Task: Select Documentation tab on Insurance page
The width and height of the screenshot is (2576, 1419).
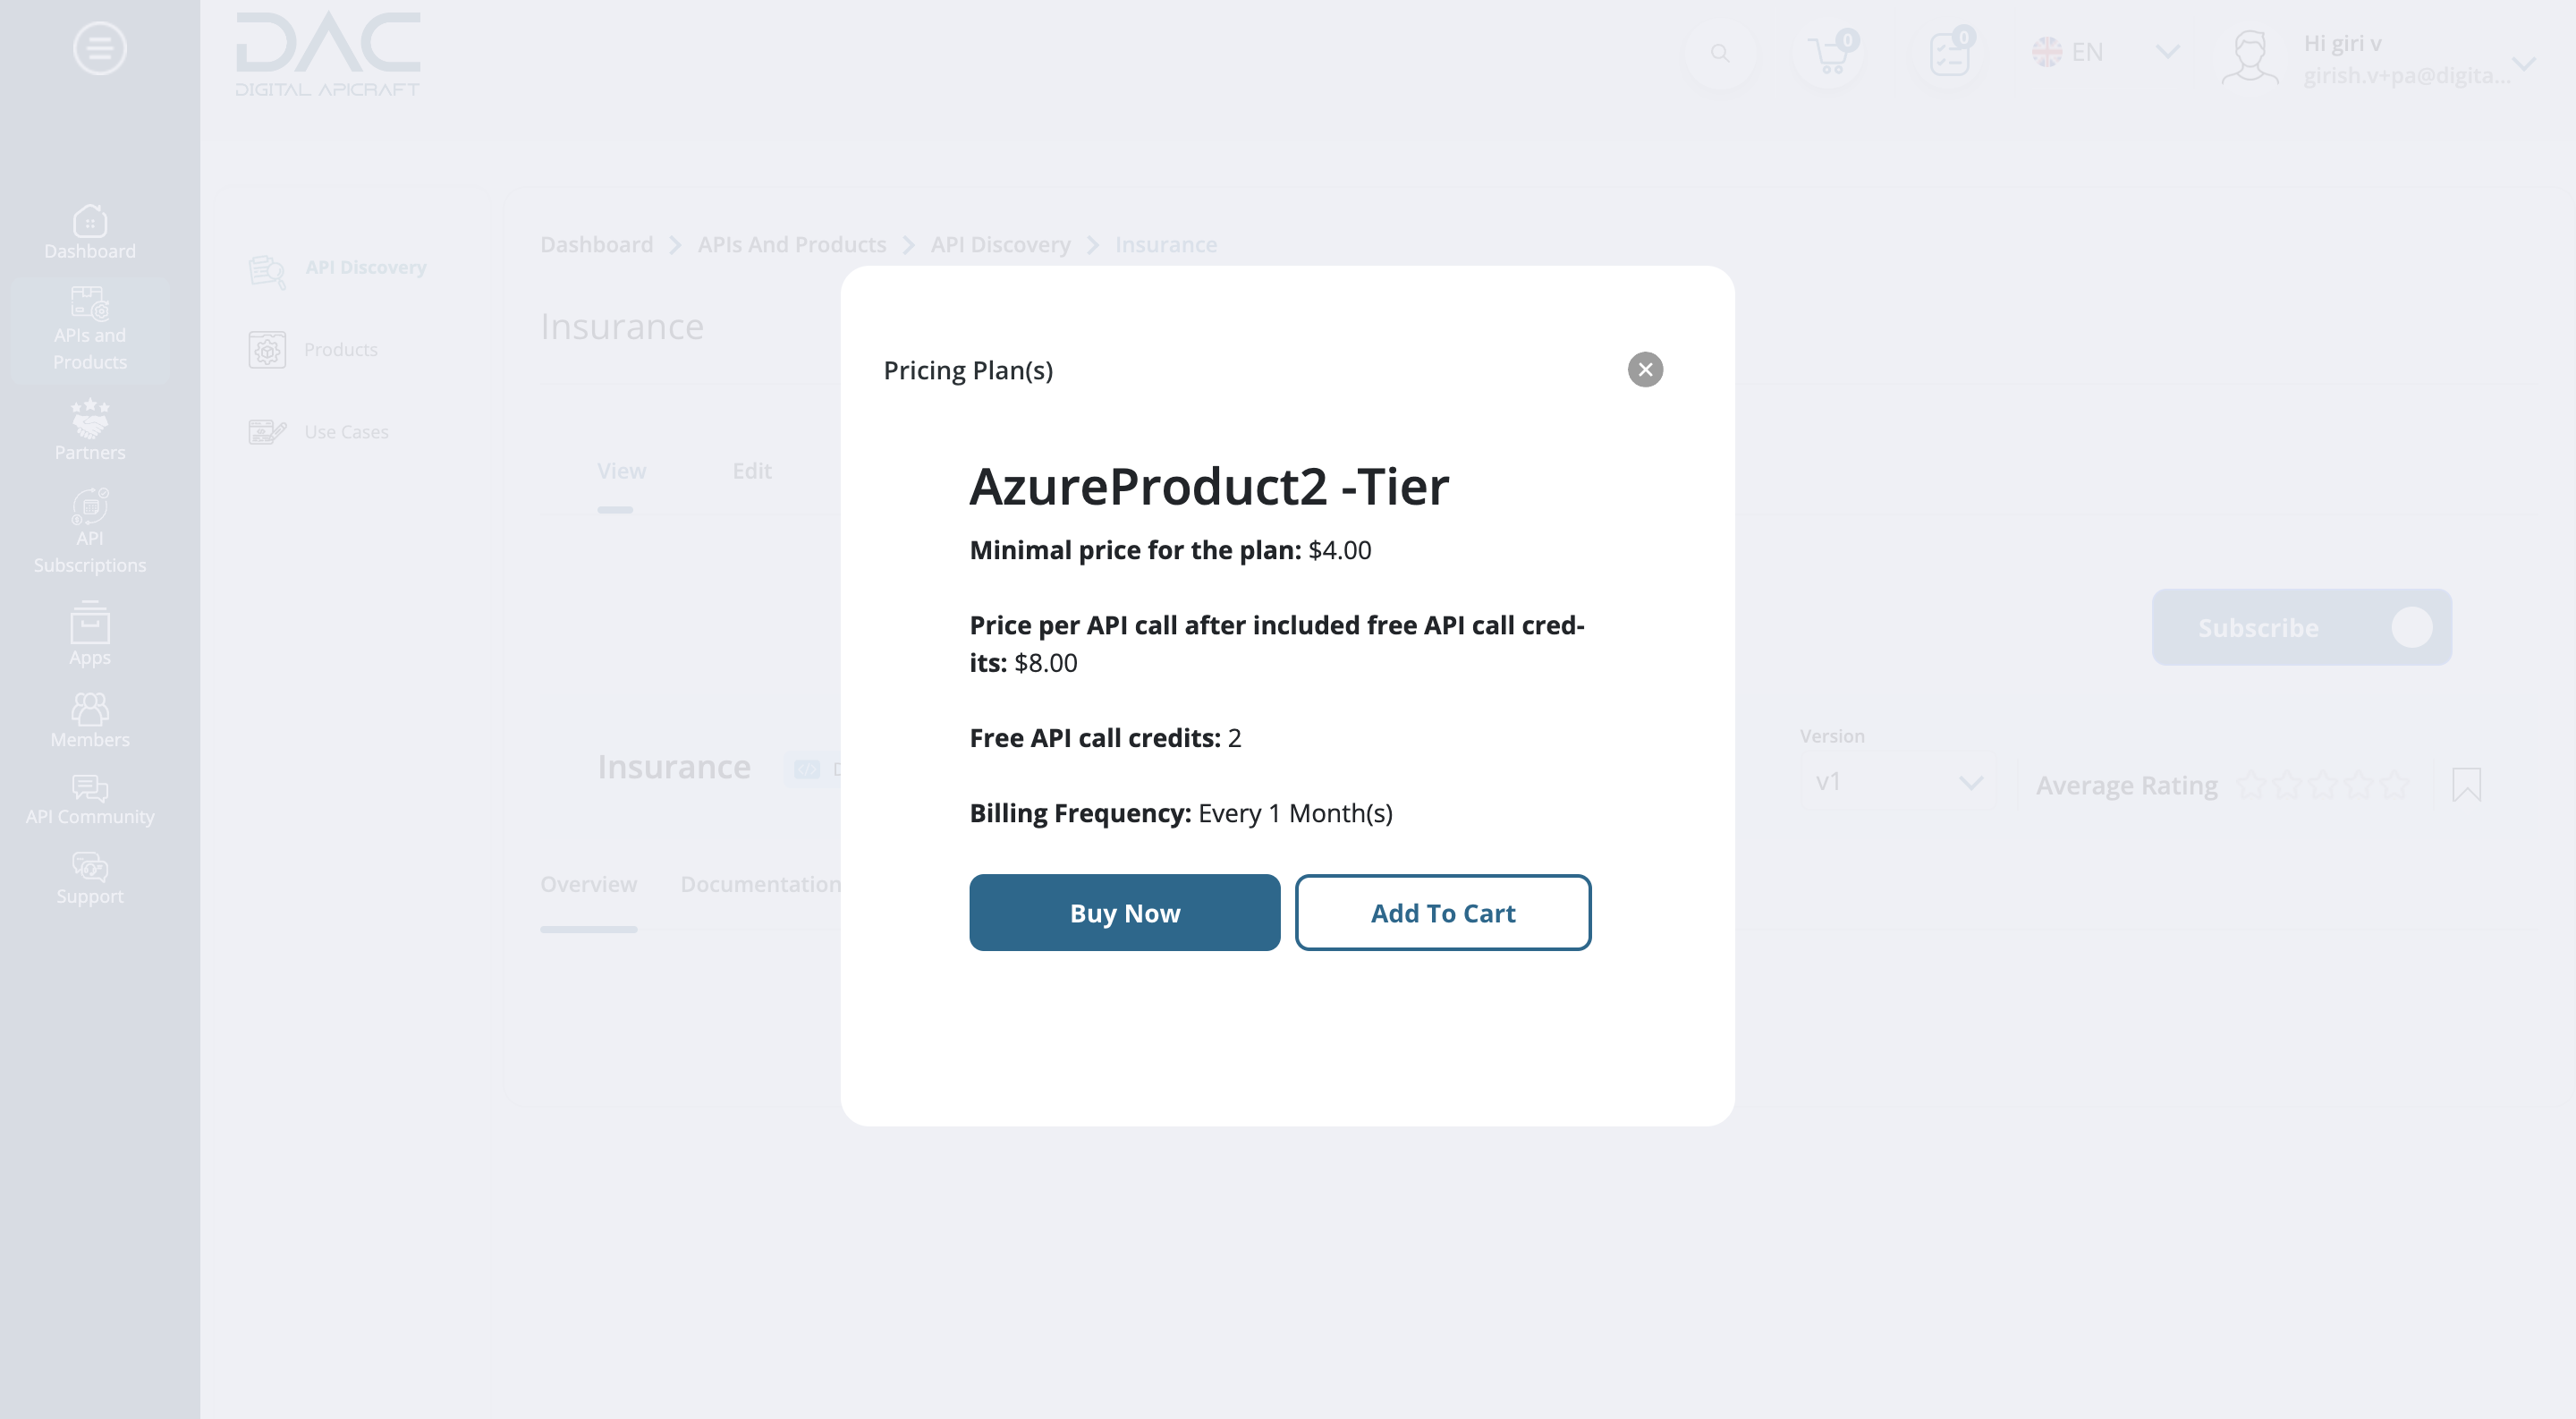Action: [761, 884]
